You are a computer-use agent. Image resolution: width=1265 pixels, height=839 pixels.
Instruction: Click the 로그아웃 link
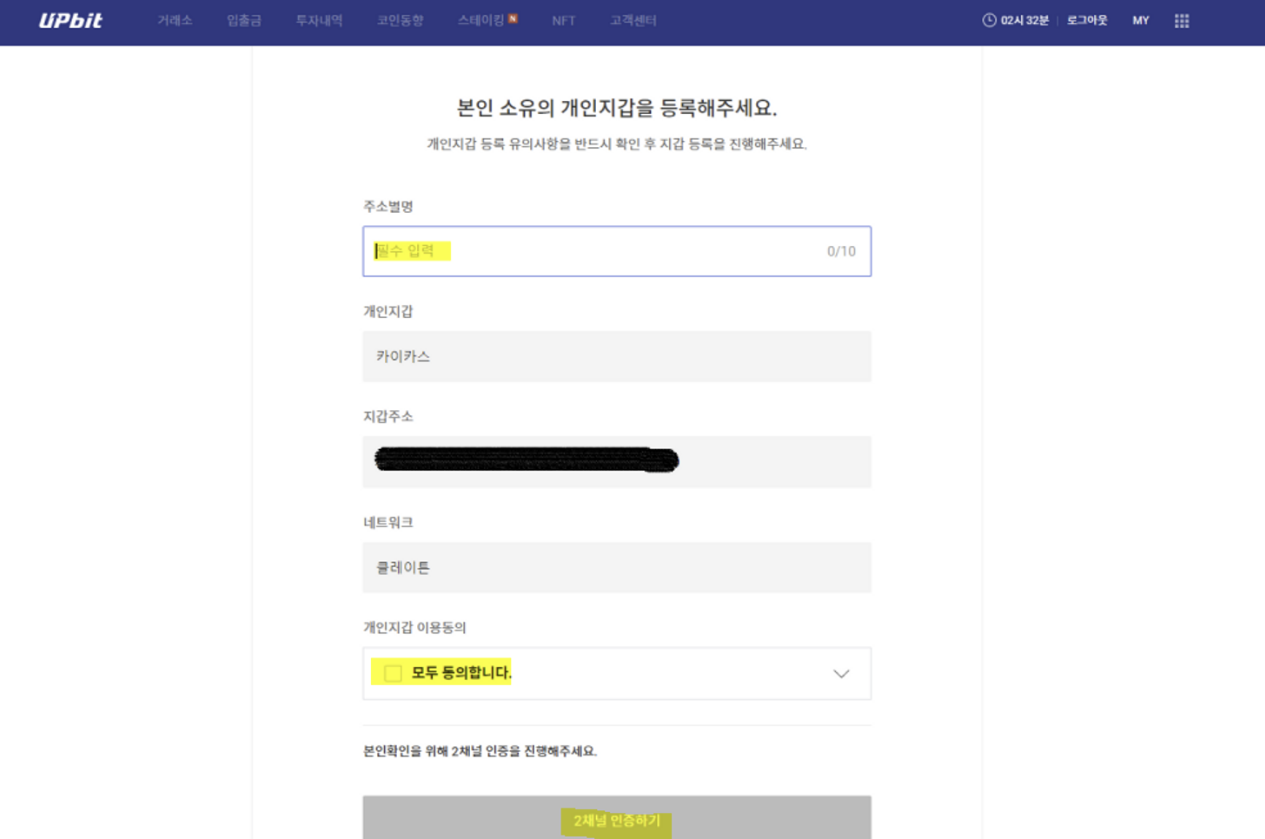(1087, 21)
